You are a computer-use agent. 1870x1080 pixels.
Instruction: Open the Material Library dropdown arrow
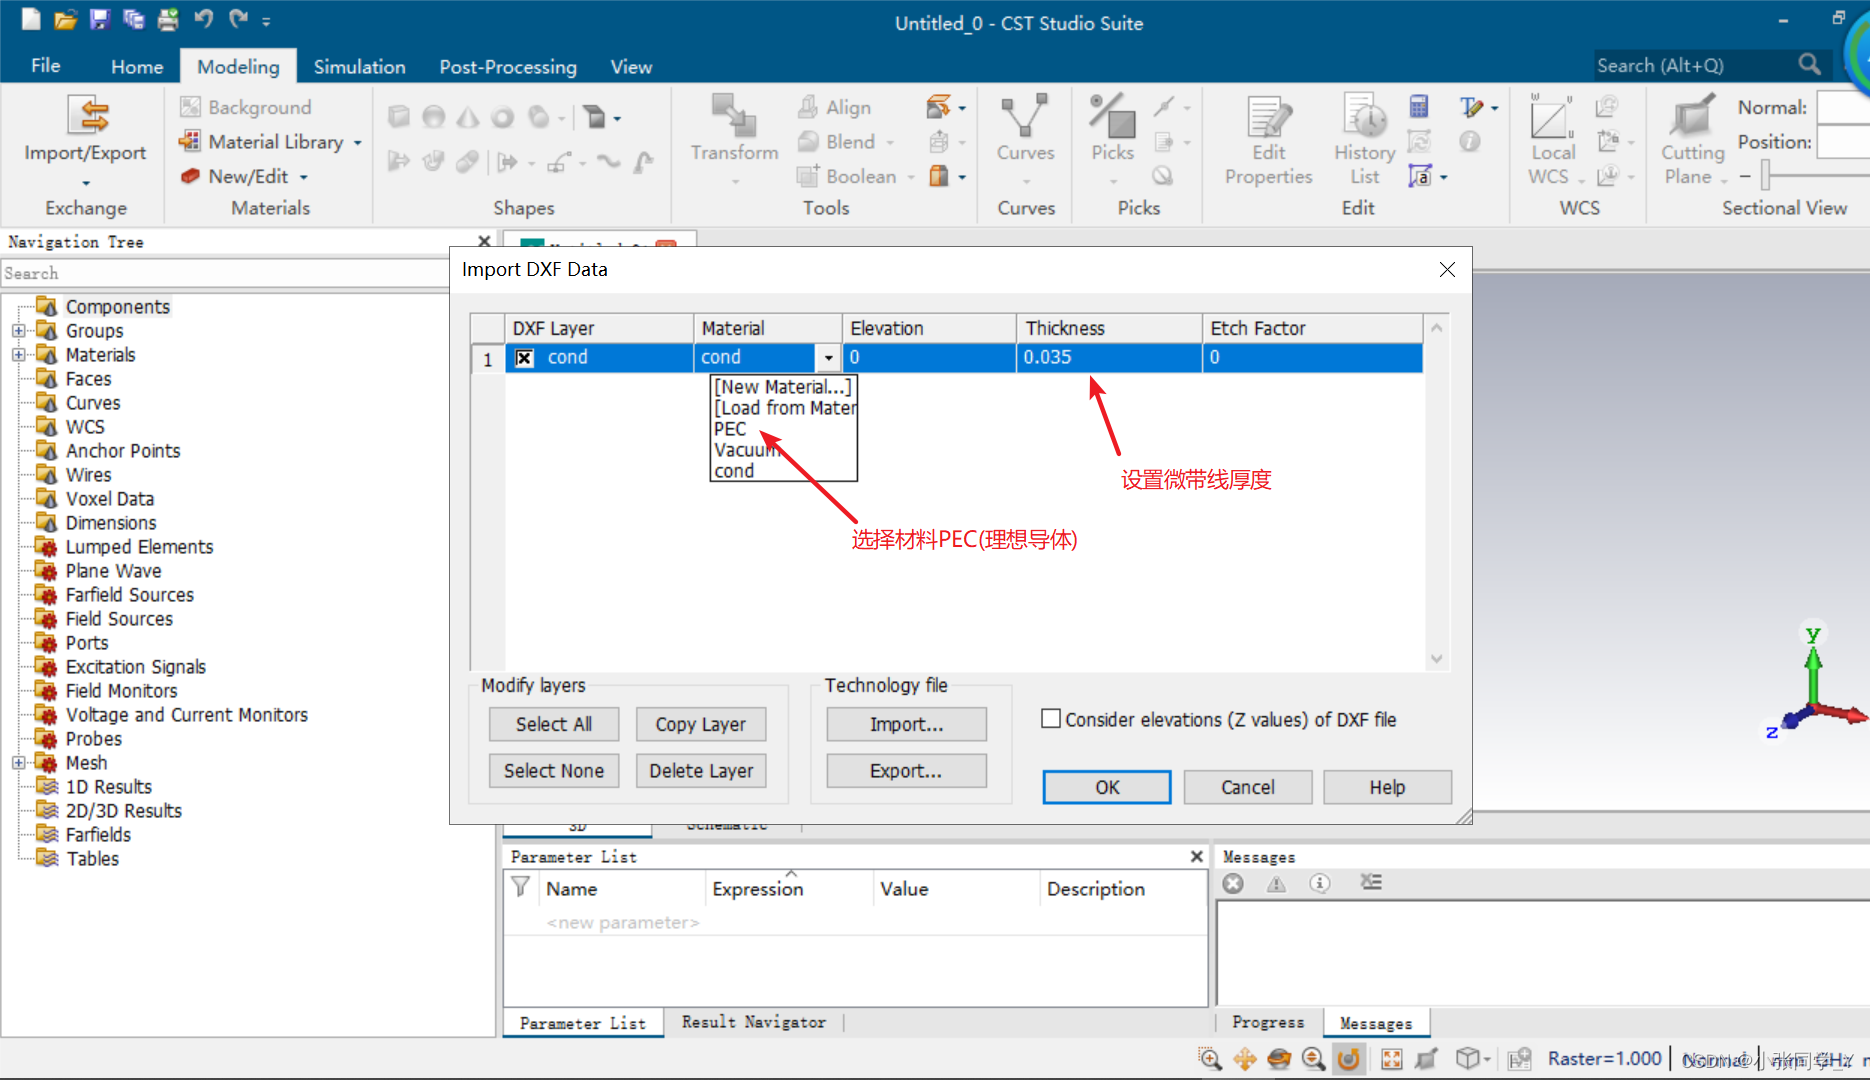[x=357, y=143]
